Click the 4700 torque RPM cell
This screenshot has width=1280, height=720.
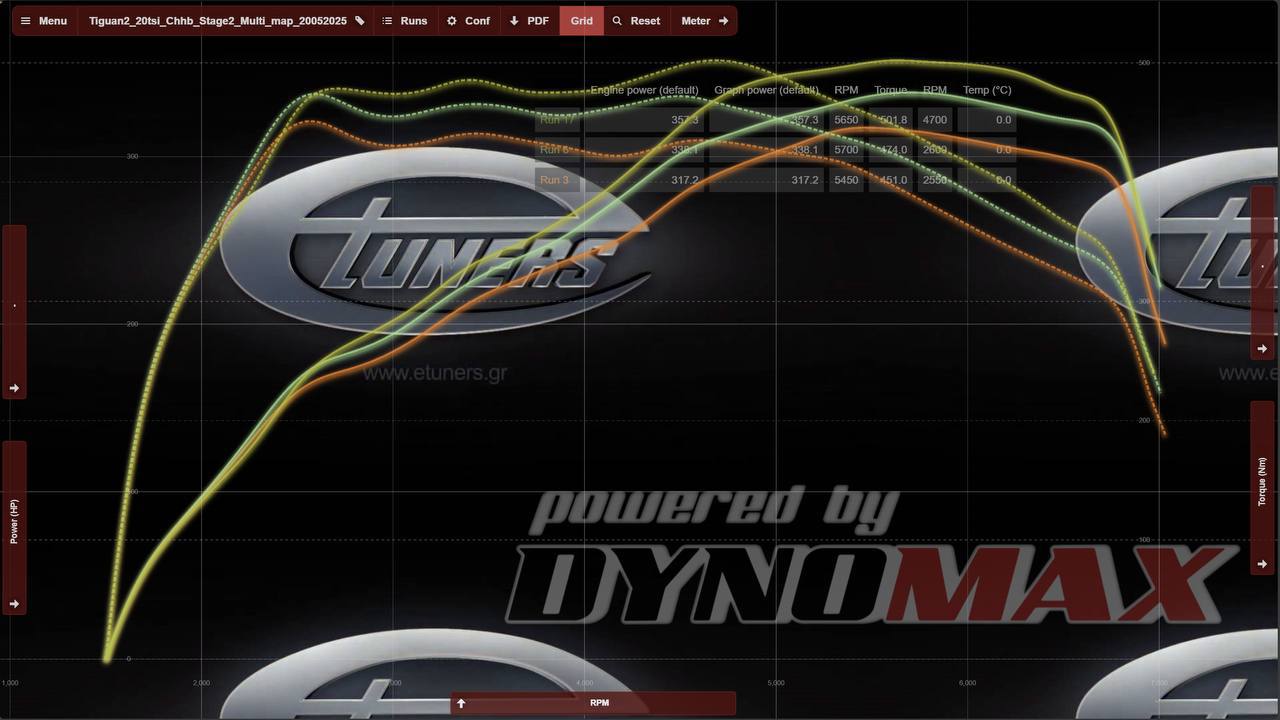pos(935,120)
